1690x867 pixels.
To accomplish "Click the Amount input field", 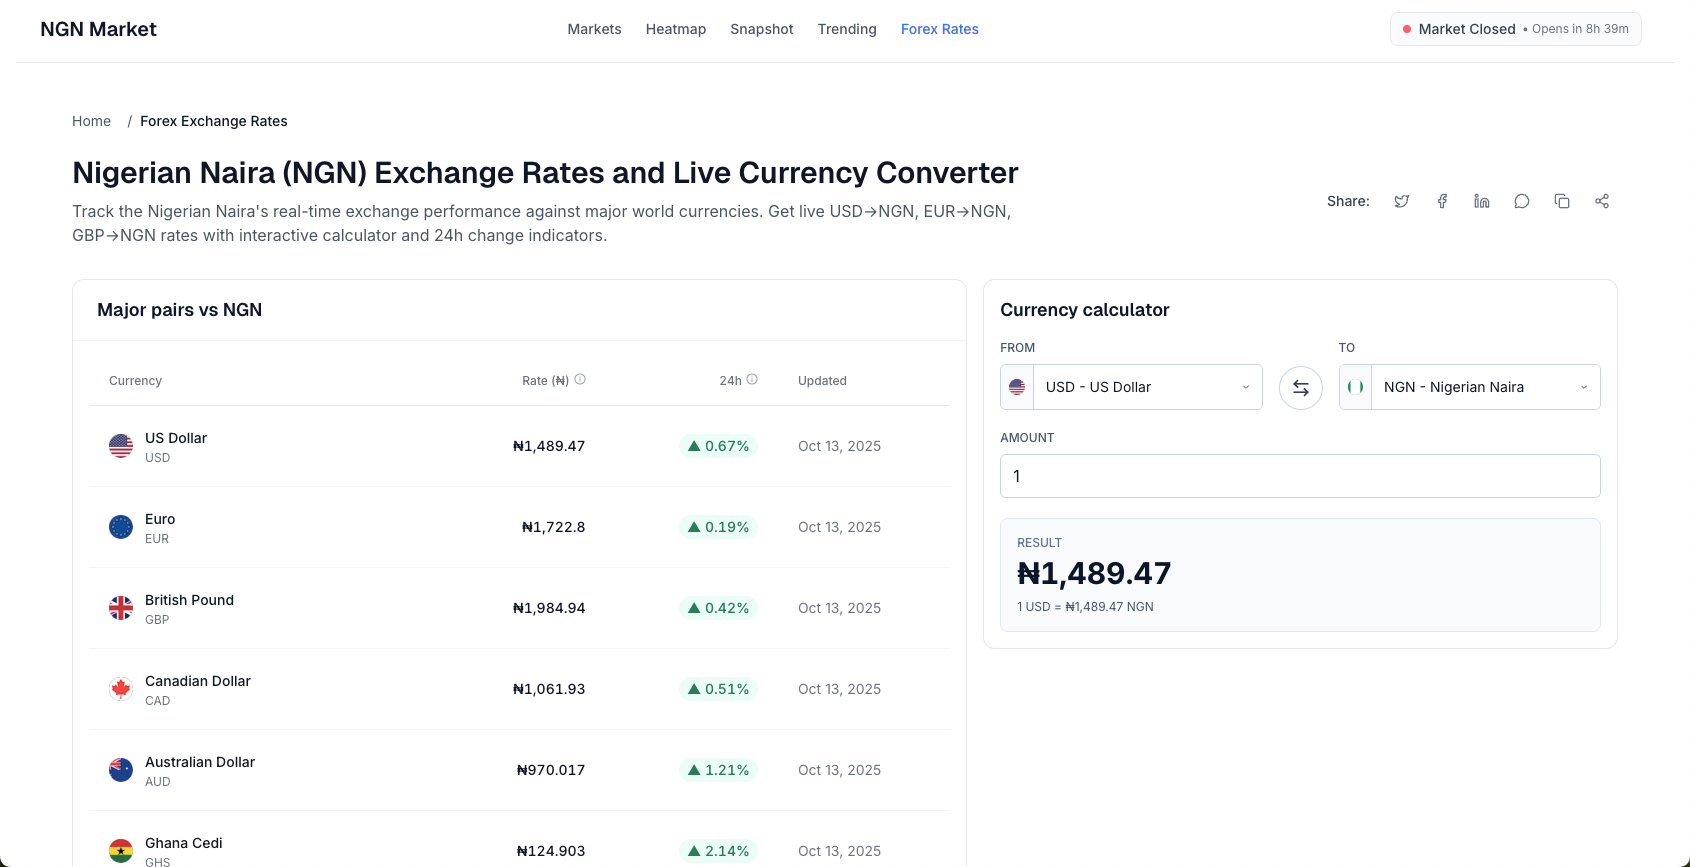I will point(1300,476).
